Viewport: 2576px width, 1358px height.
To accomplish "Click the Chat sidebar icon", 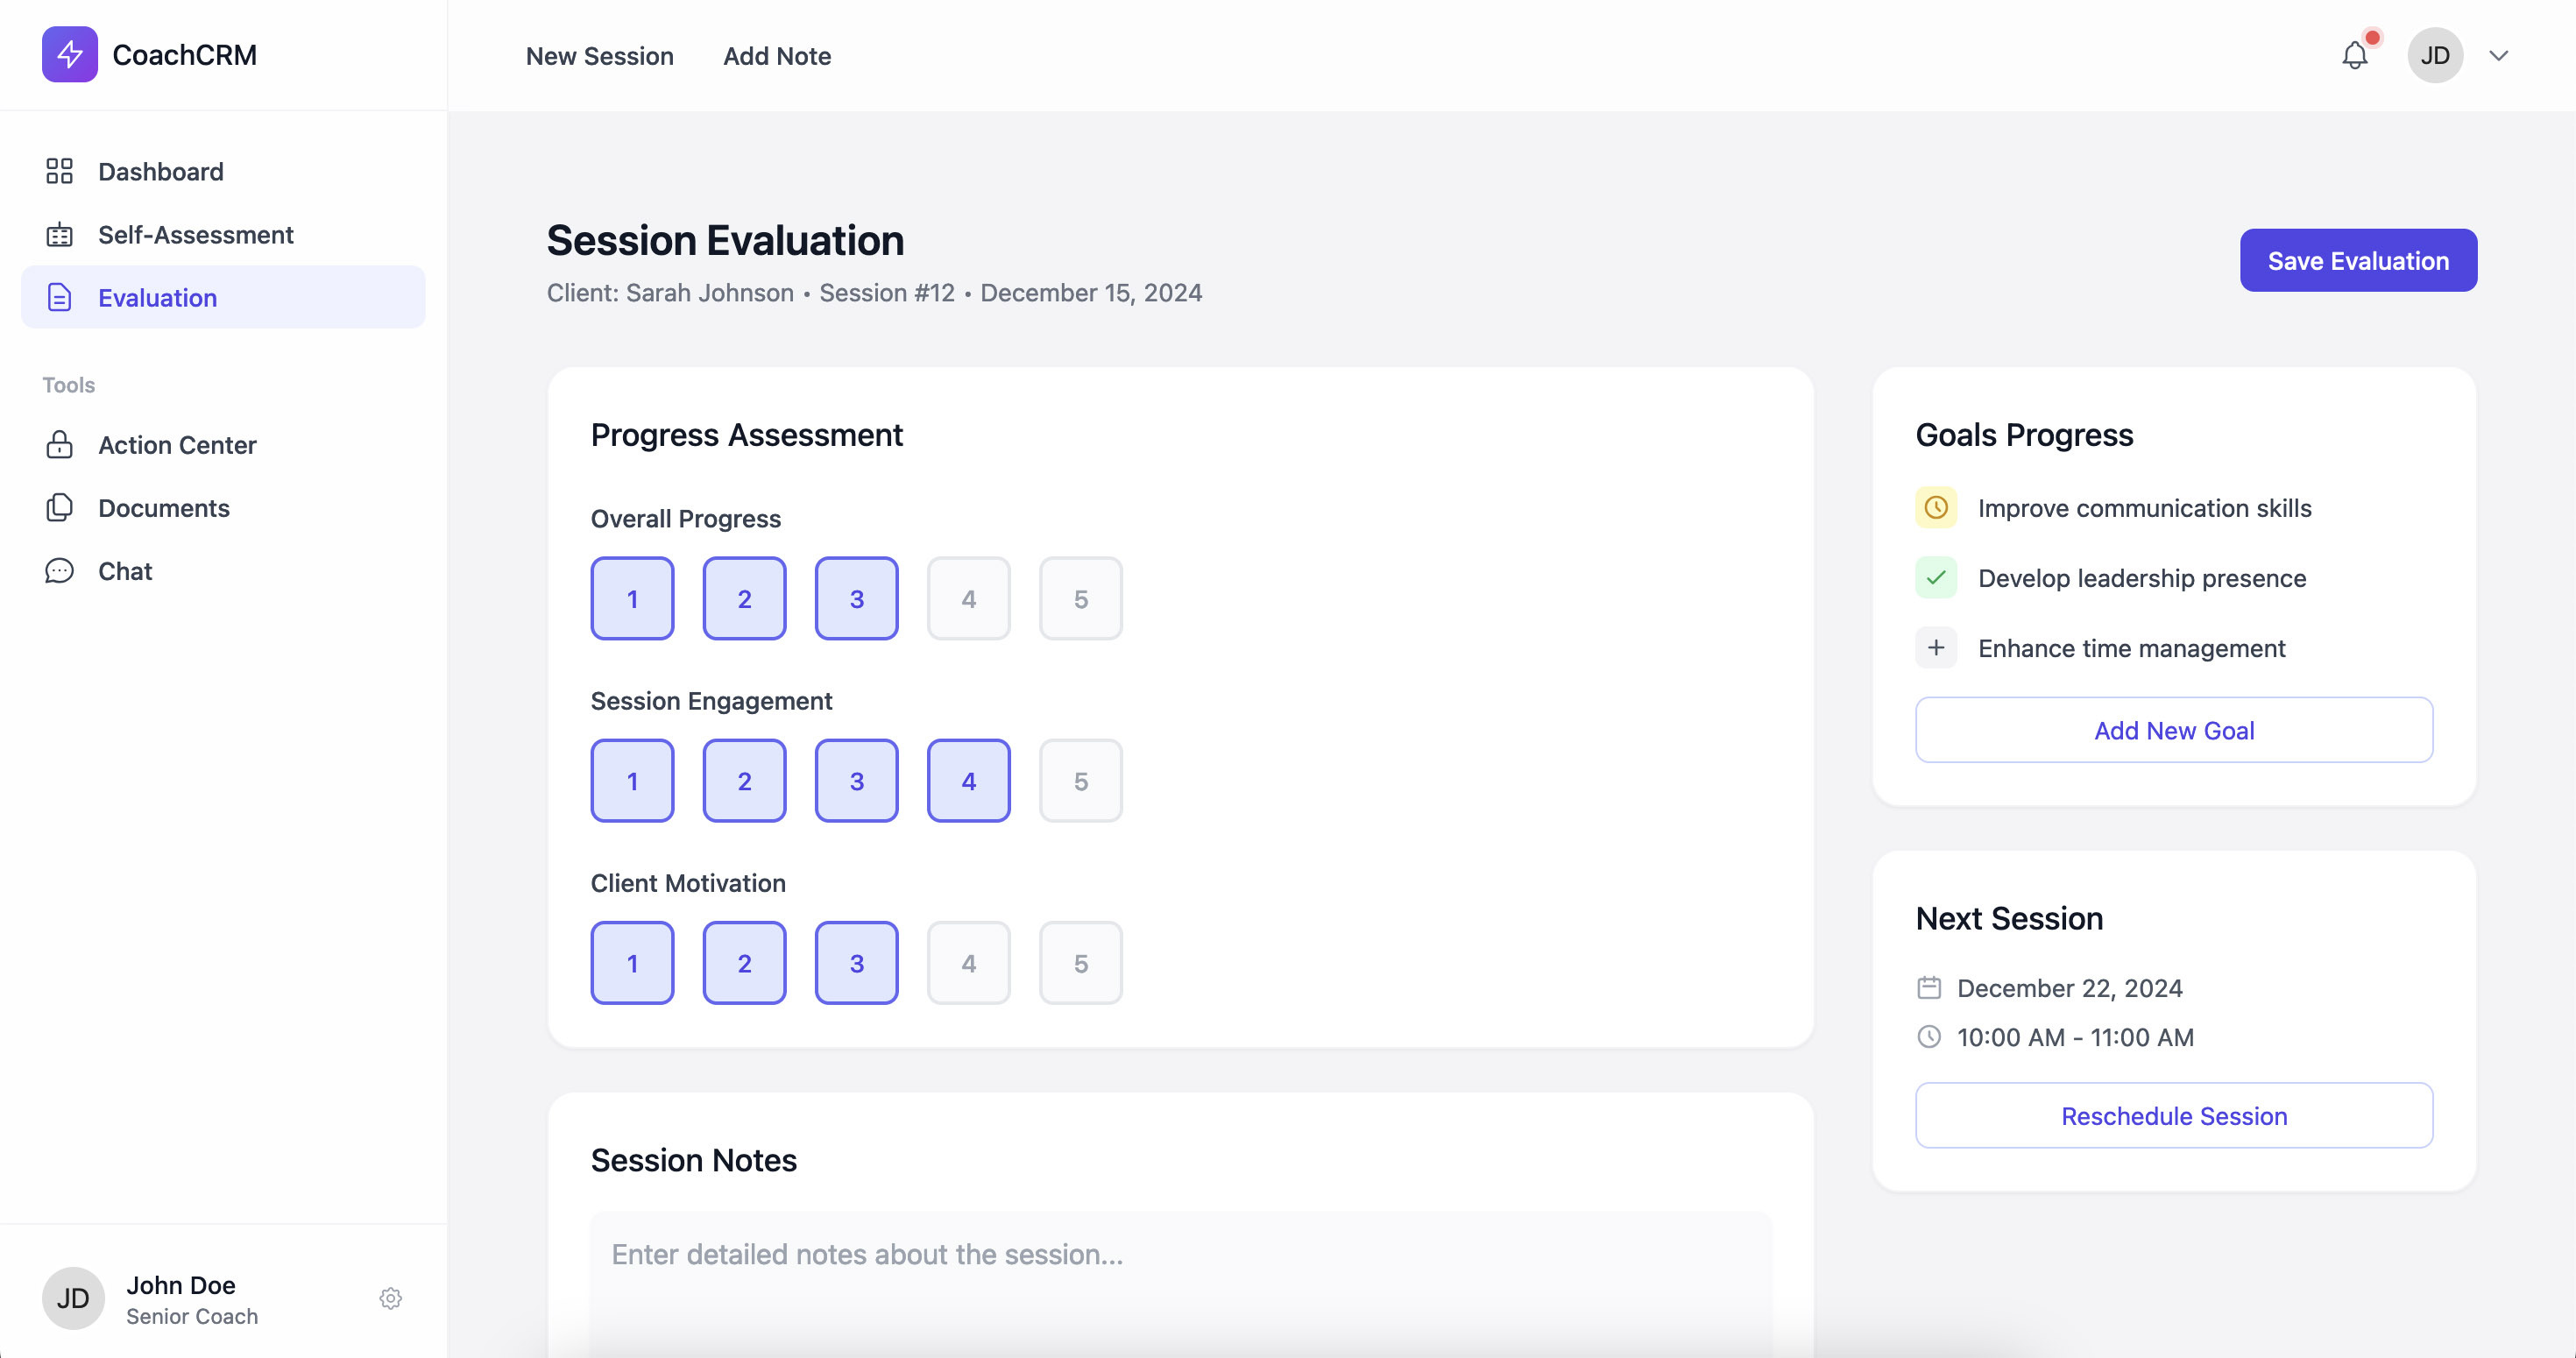I will point(58,571).
